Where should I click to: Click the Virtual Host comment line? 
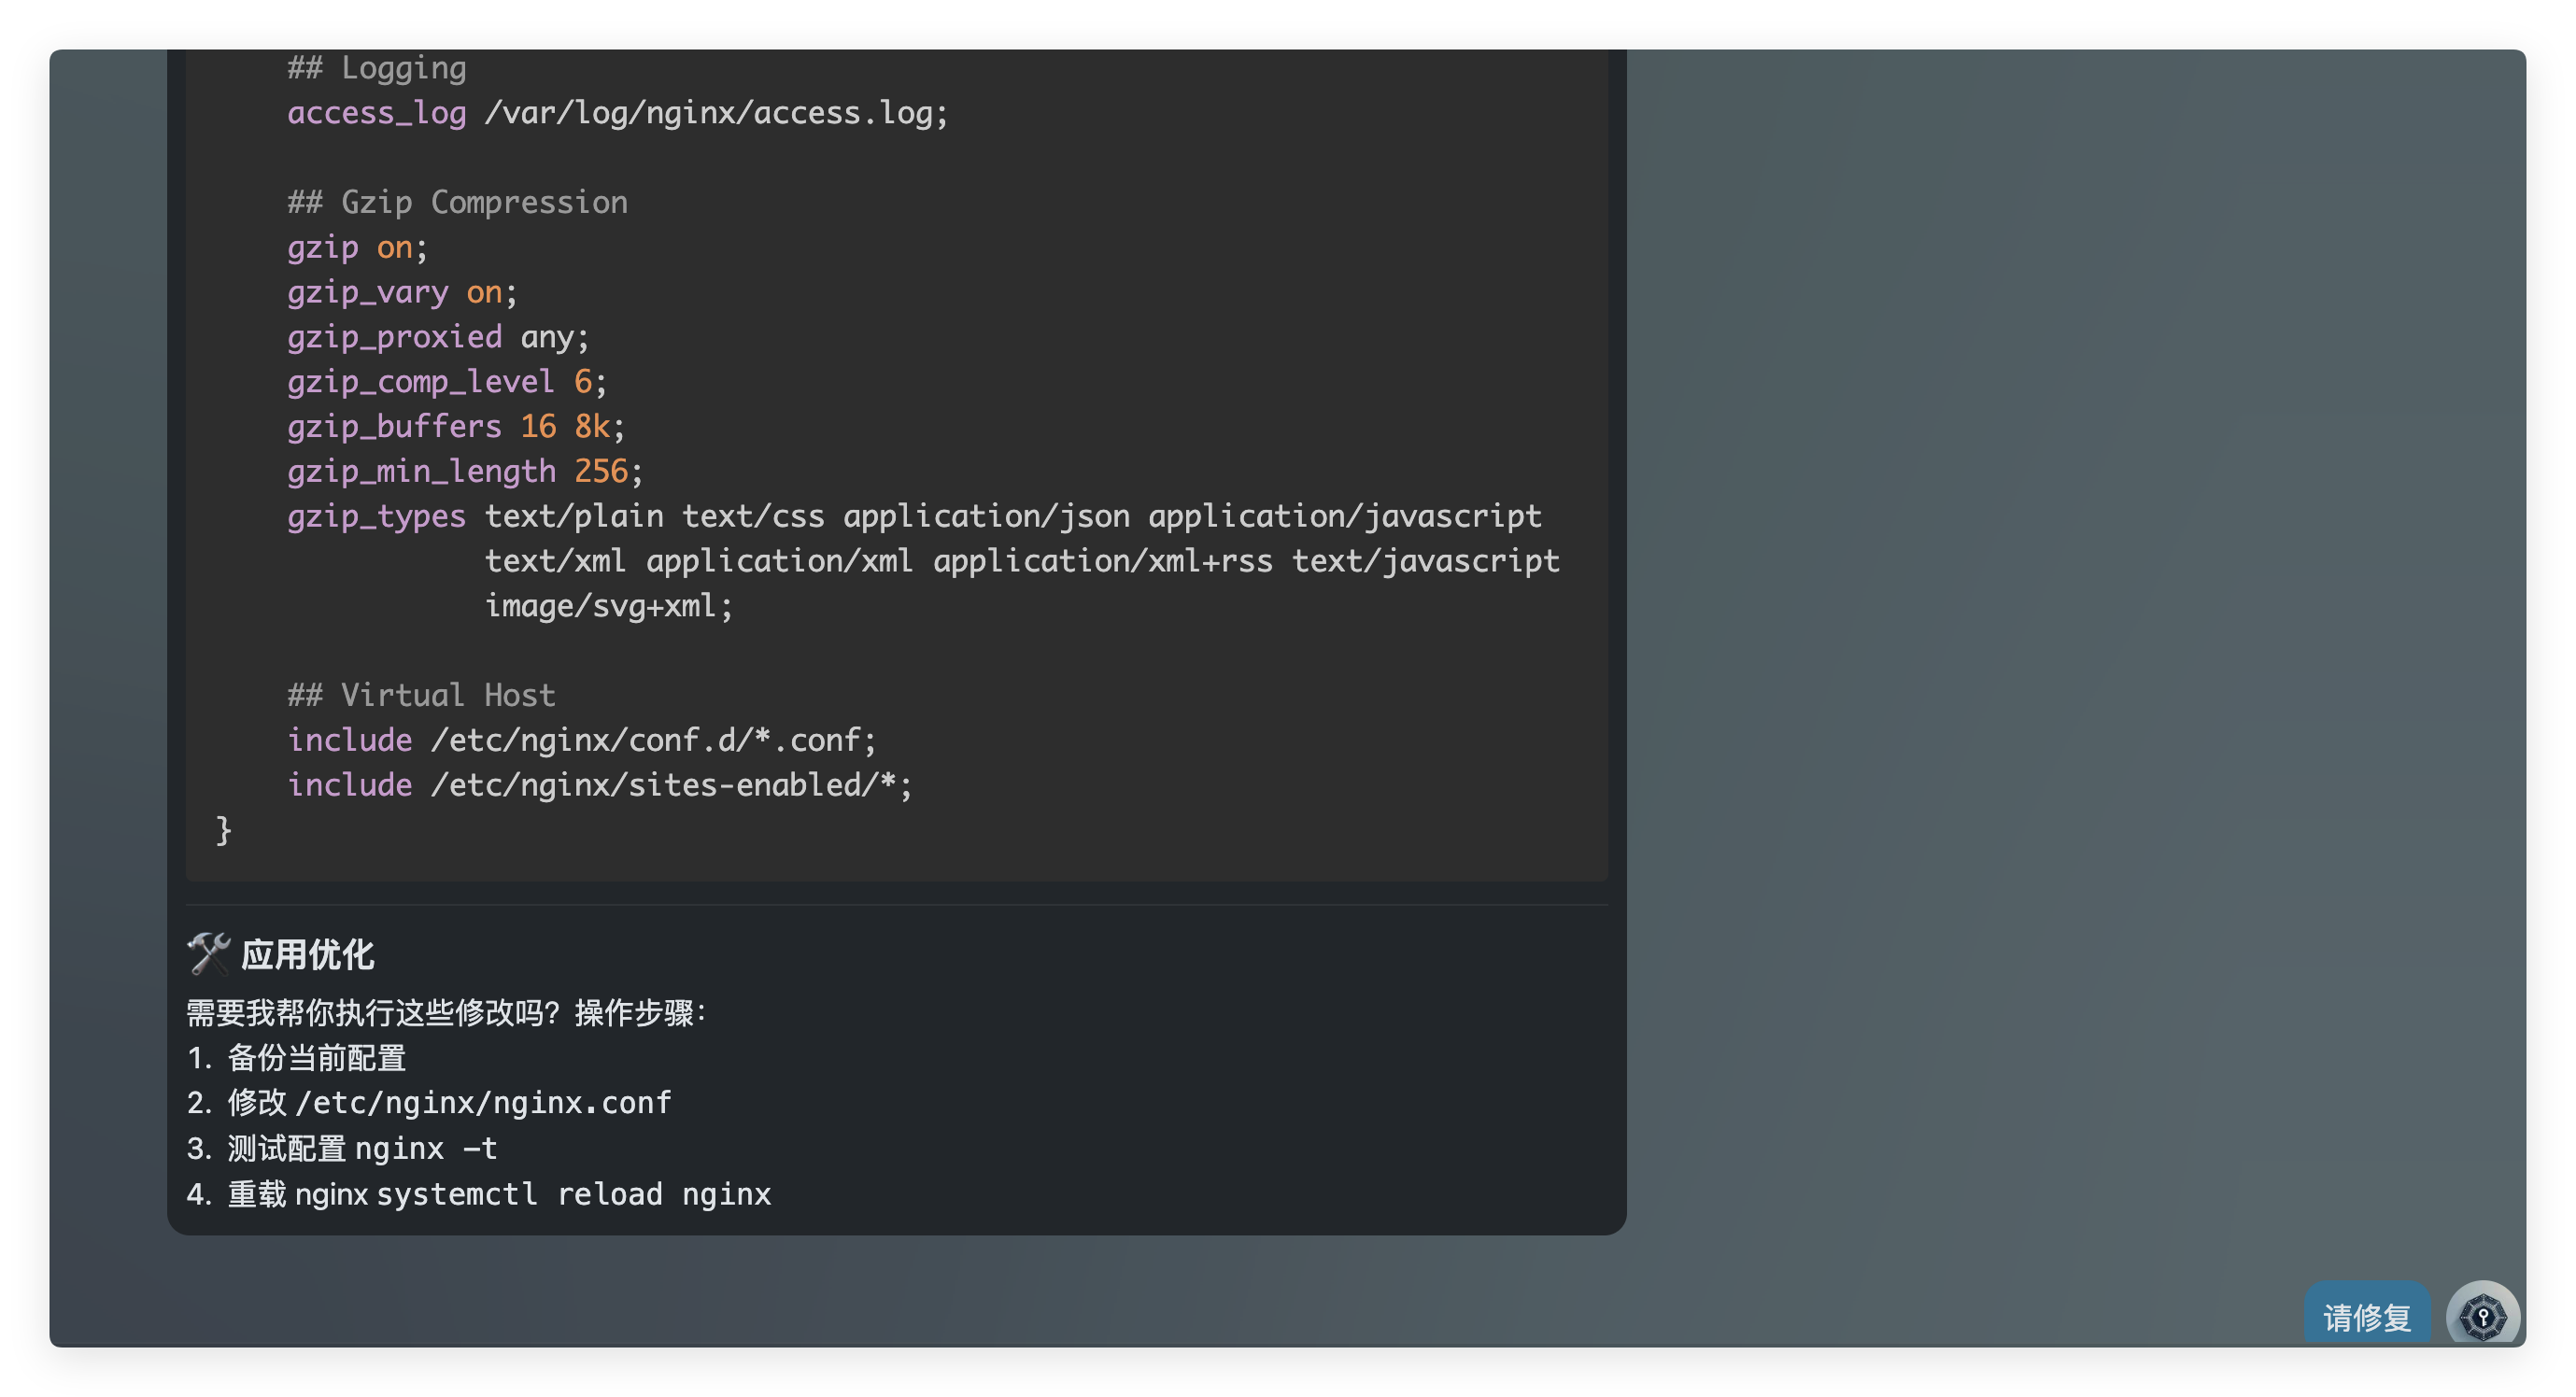tap(421, 695)
